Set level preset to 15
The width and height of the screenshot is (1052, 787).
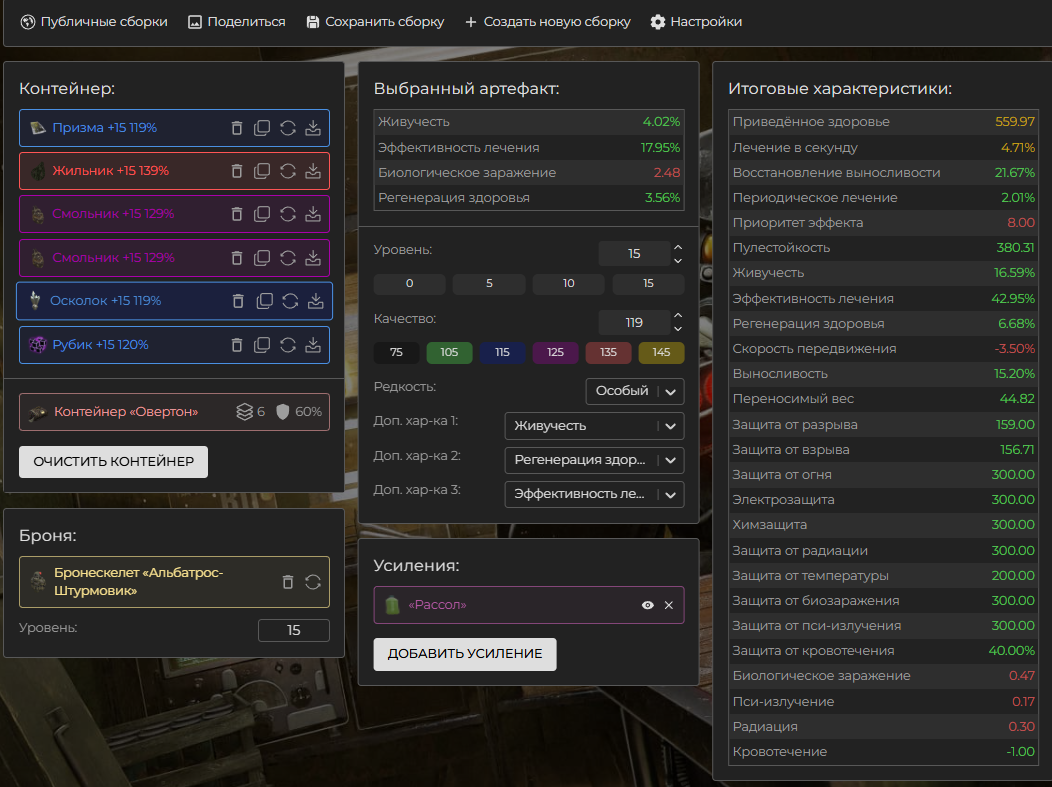pos(648,284)
